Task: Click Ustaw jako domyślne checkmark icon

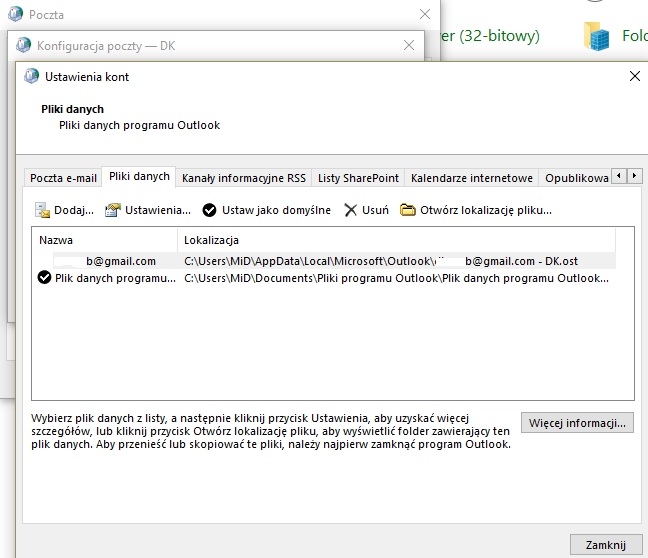Action: pyautogui.click(x=210, y=210)
